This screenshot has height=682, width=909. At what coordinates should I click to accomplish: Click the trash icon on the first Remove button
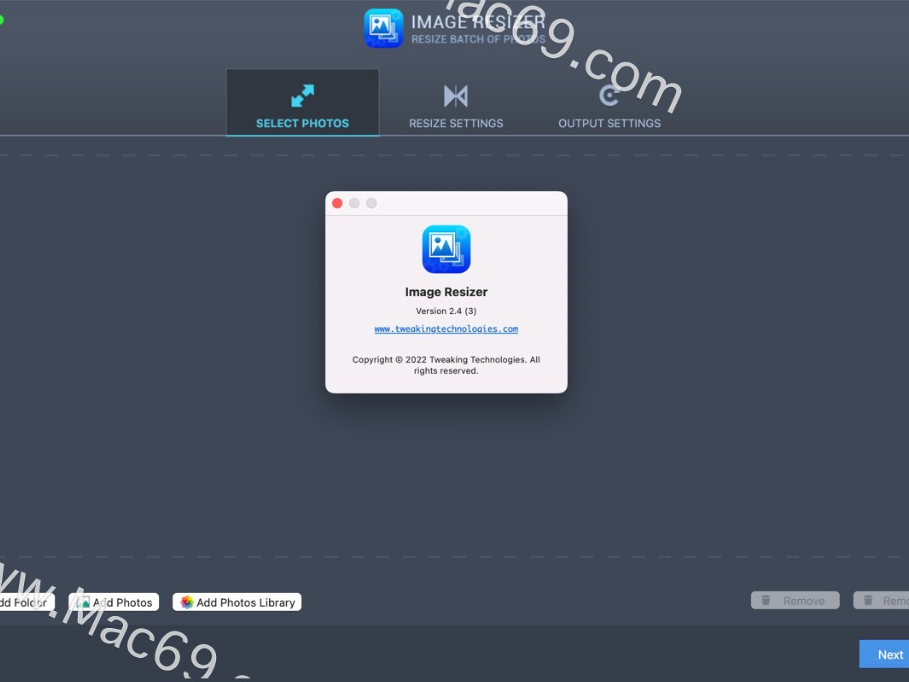click(x=765, y=600)
